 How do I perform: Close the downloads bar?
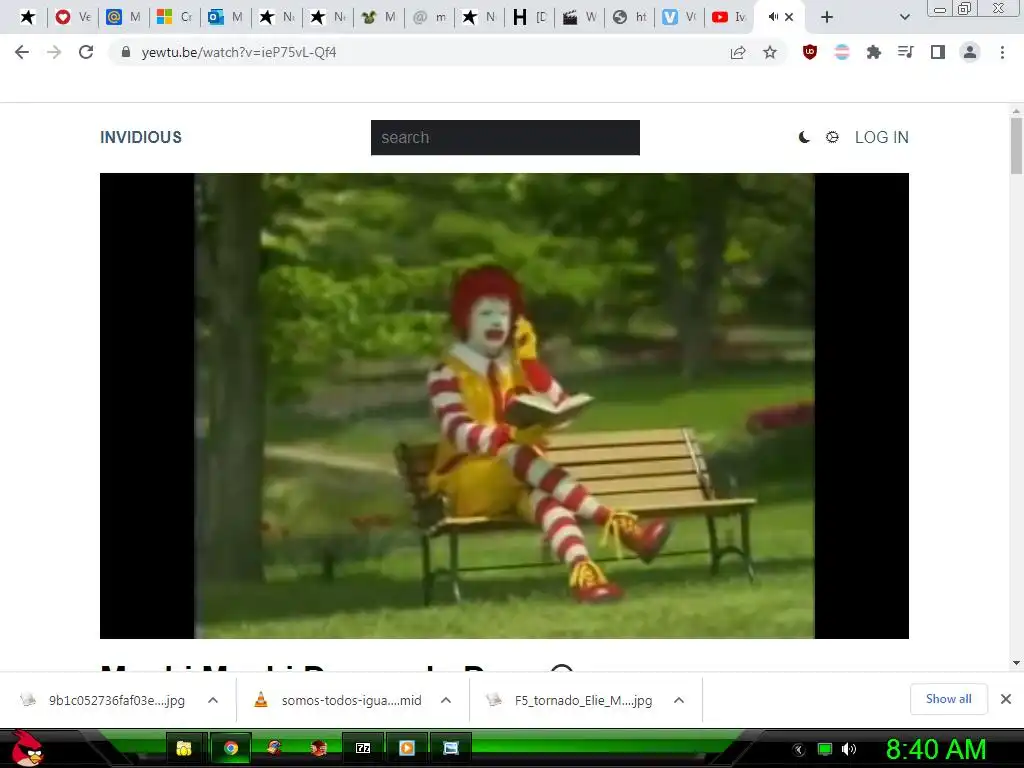pyautogui.click(x=1006, y=699)
